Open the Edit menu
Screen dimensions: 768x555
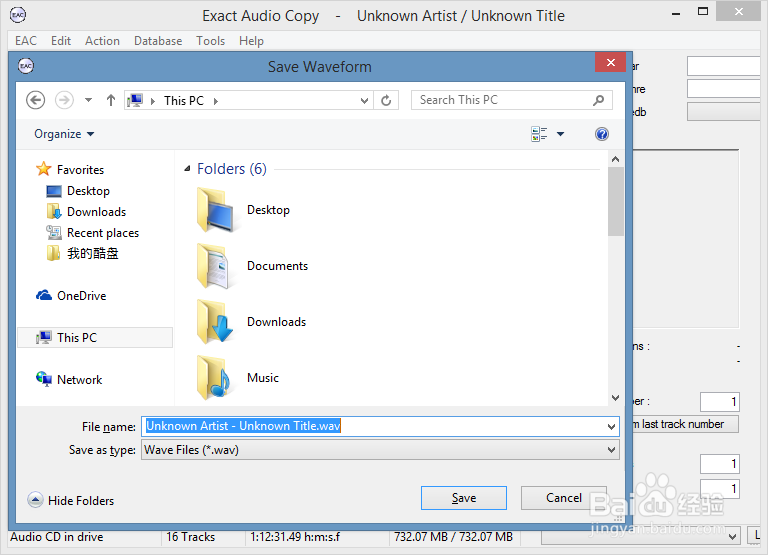coord(61,41)
